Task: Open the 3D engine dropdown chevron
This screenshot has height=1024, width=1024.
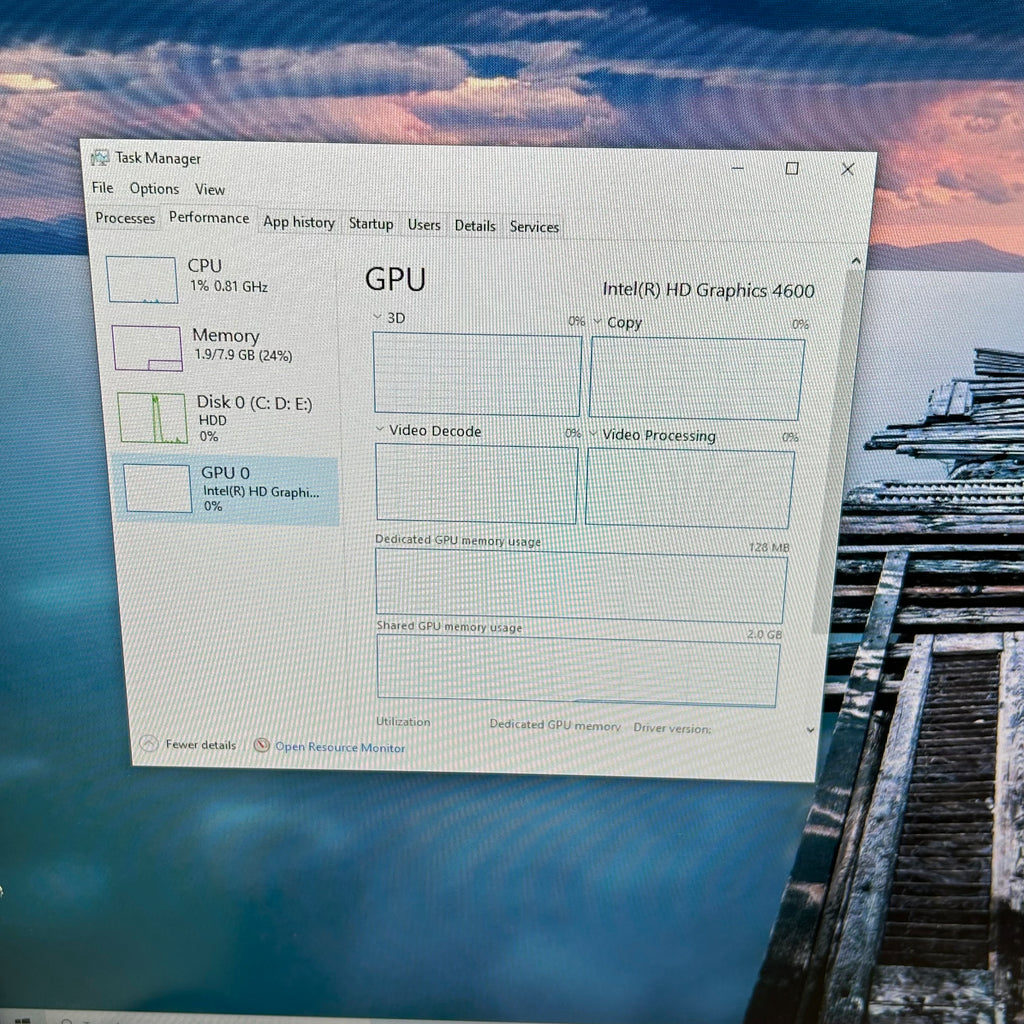Action: 377,317
